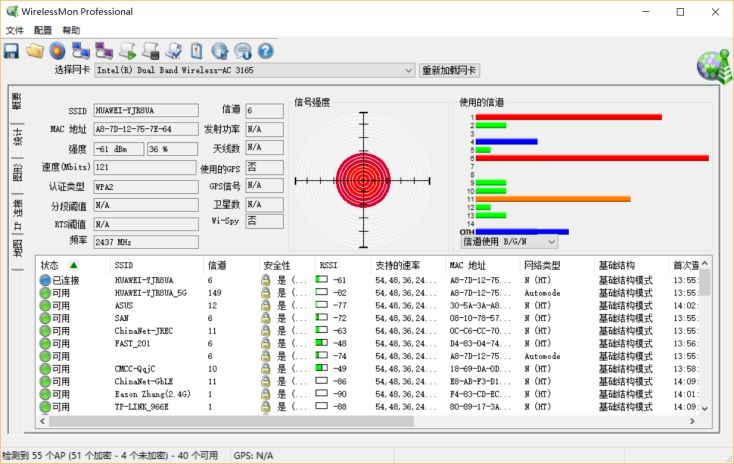Click the blue networked computers icon
The image size is (734, 464).
tap(81, 51)
